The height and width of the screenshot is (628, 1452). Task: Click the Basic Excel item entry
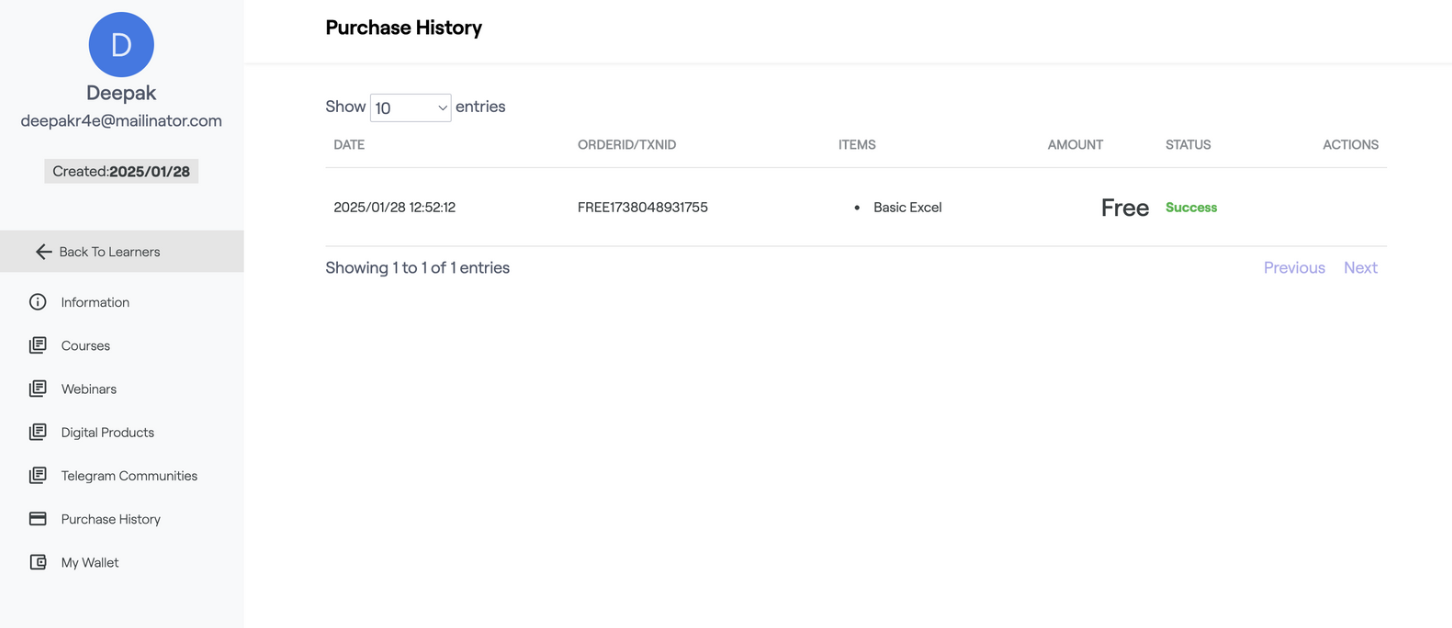click(907, 208)
